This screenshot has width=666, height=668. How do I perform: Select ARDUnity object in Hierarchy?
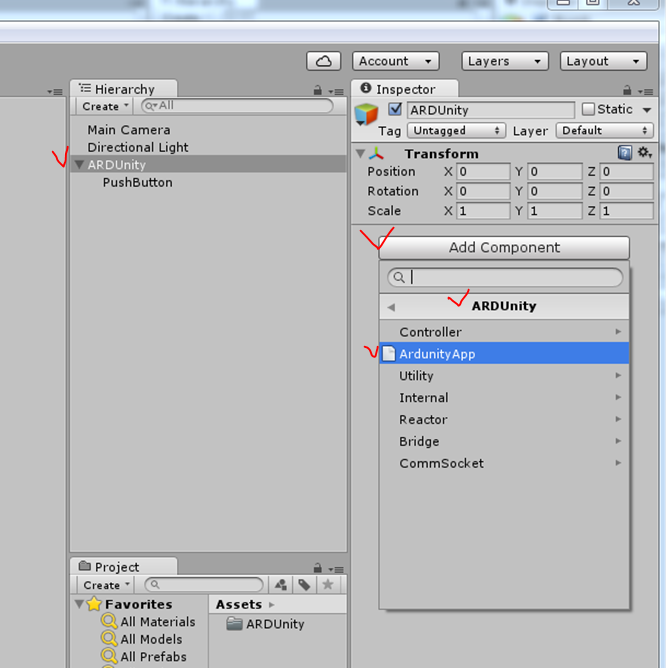point(208,164)
